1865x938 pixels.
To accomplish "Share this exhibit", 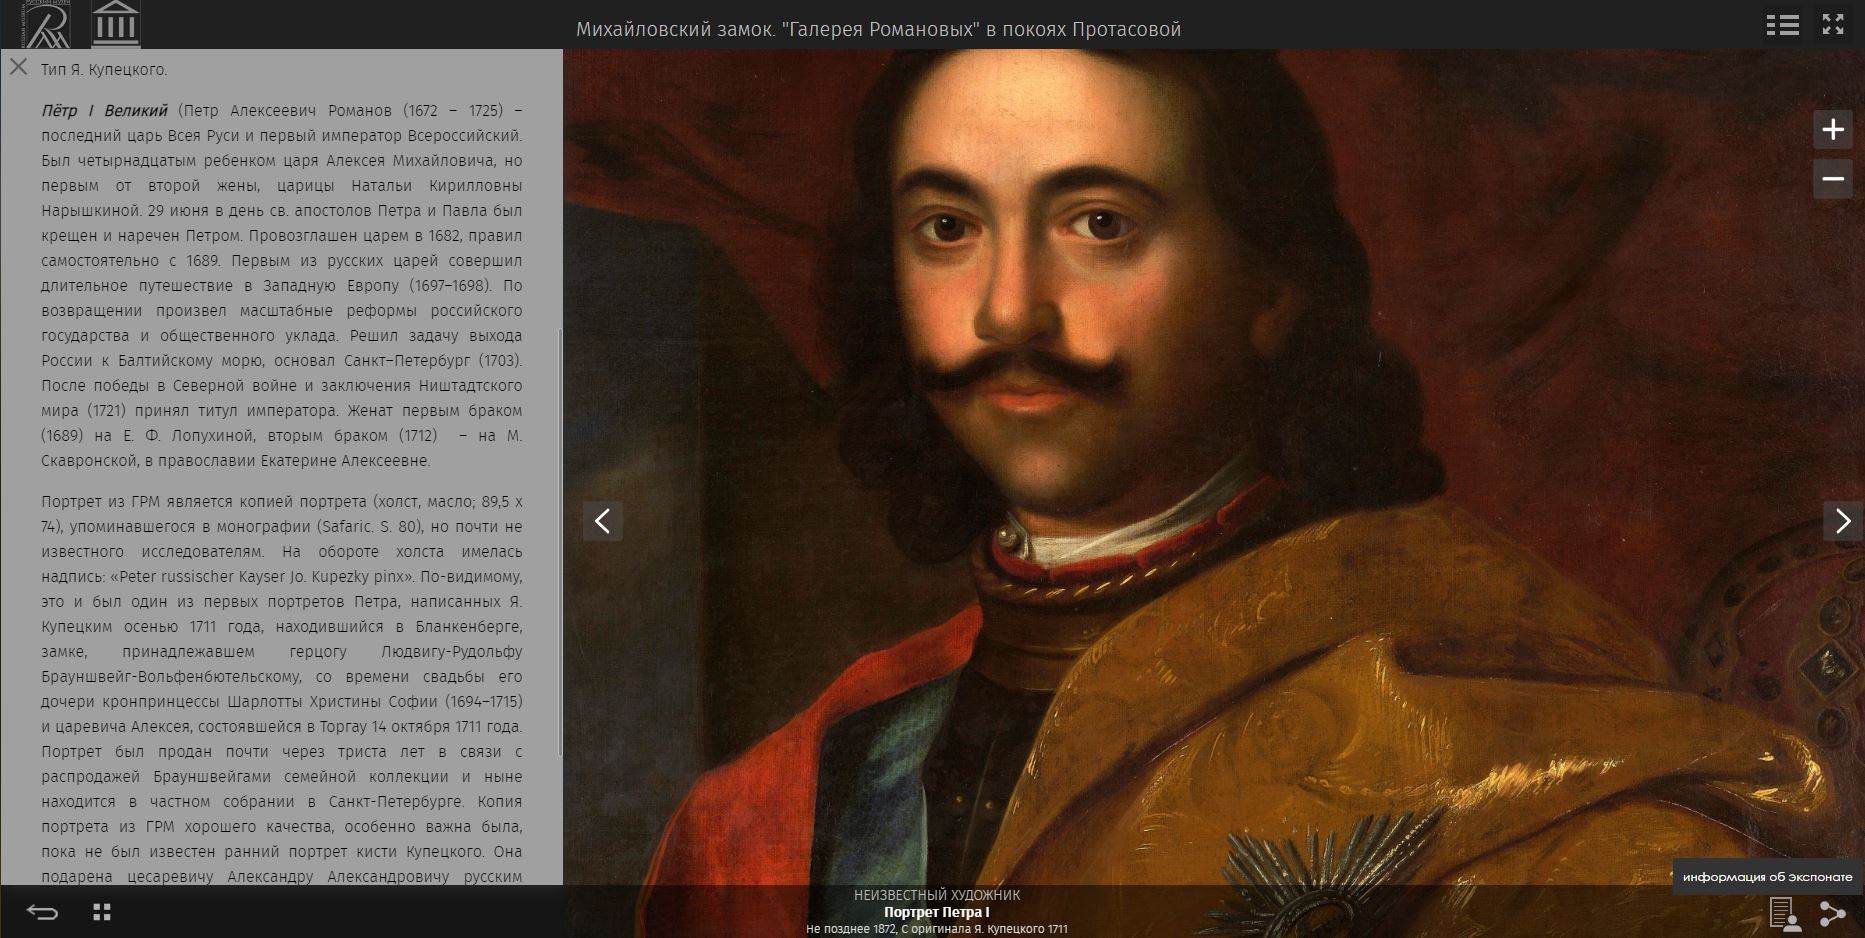I will pyautogui.click(x=1832, y=913).
